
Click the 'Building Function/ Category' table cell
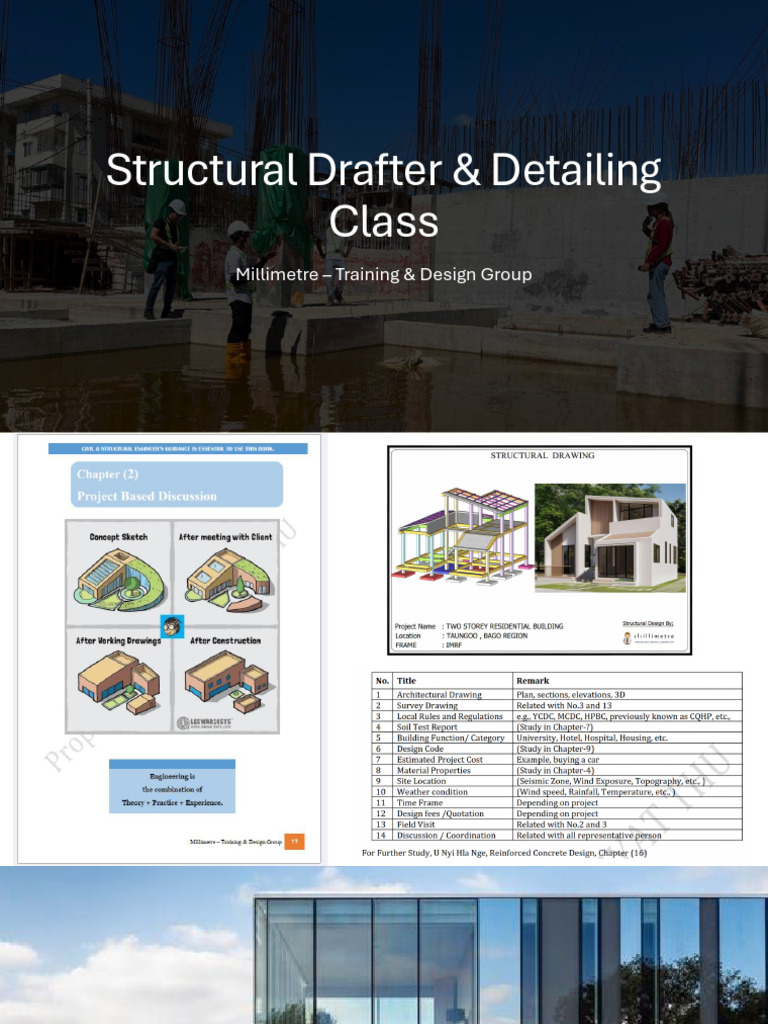point(451,738)
